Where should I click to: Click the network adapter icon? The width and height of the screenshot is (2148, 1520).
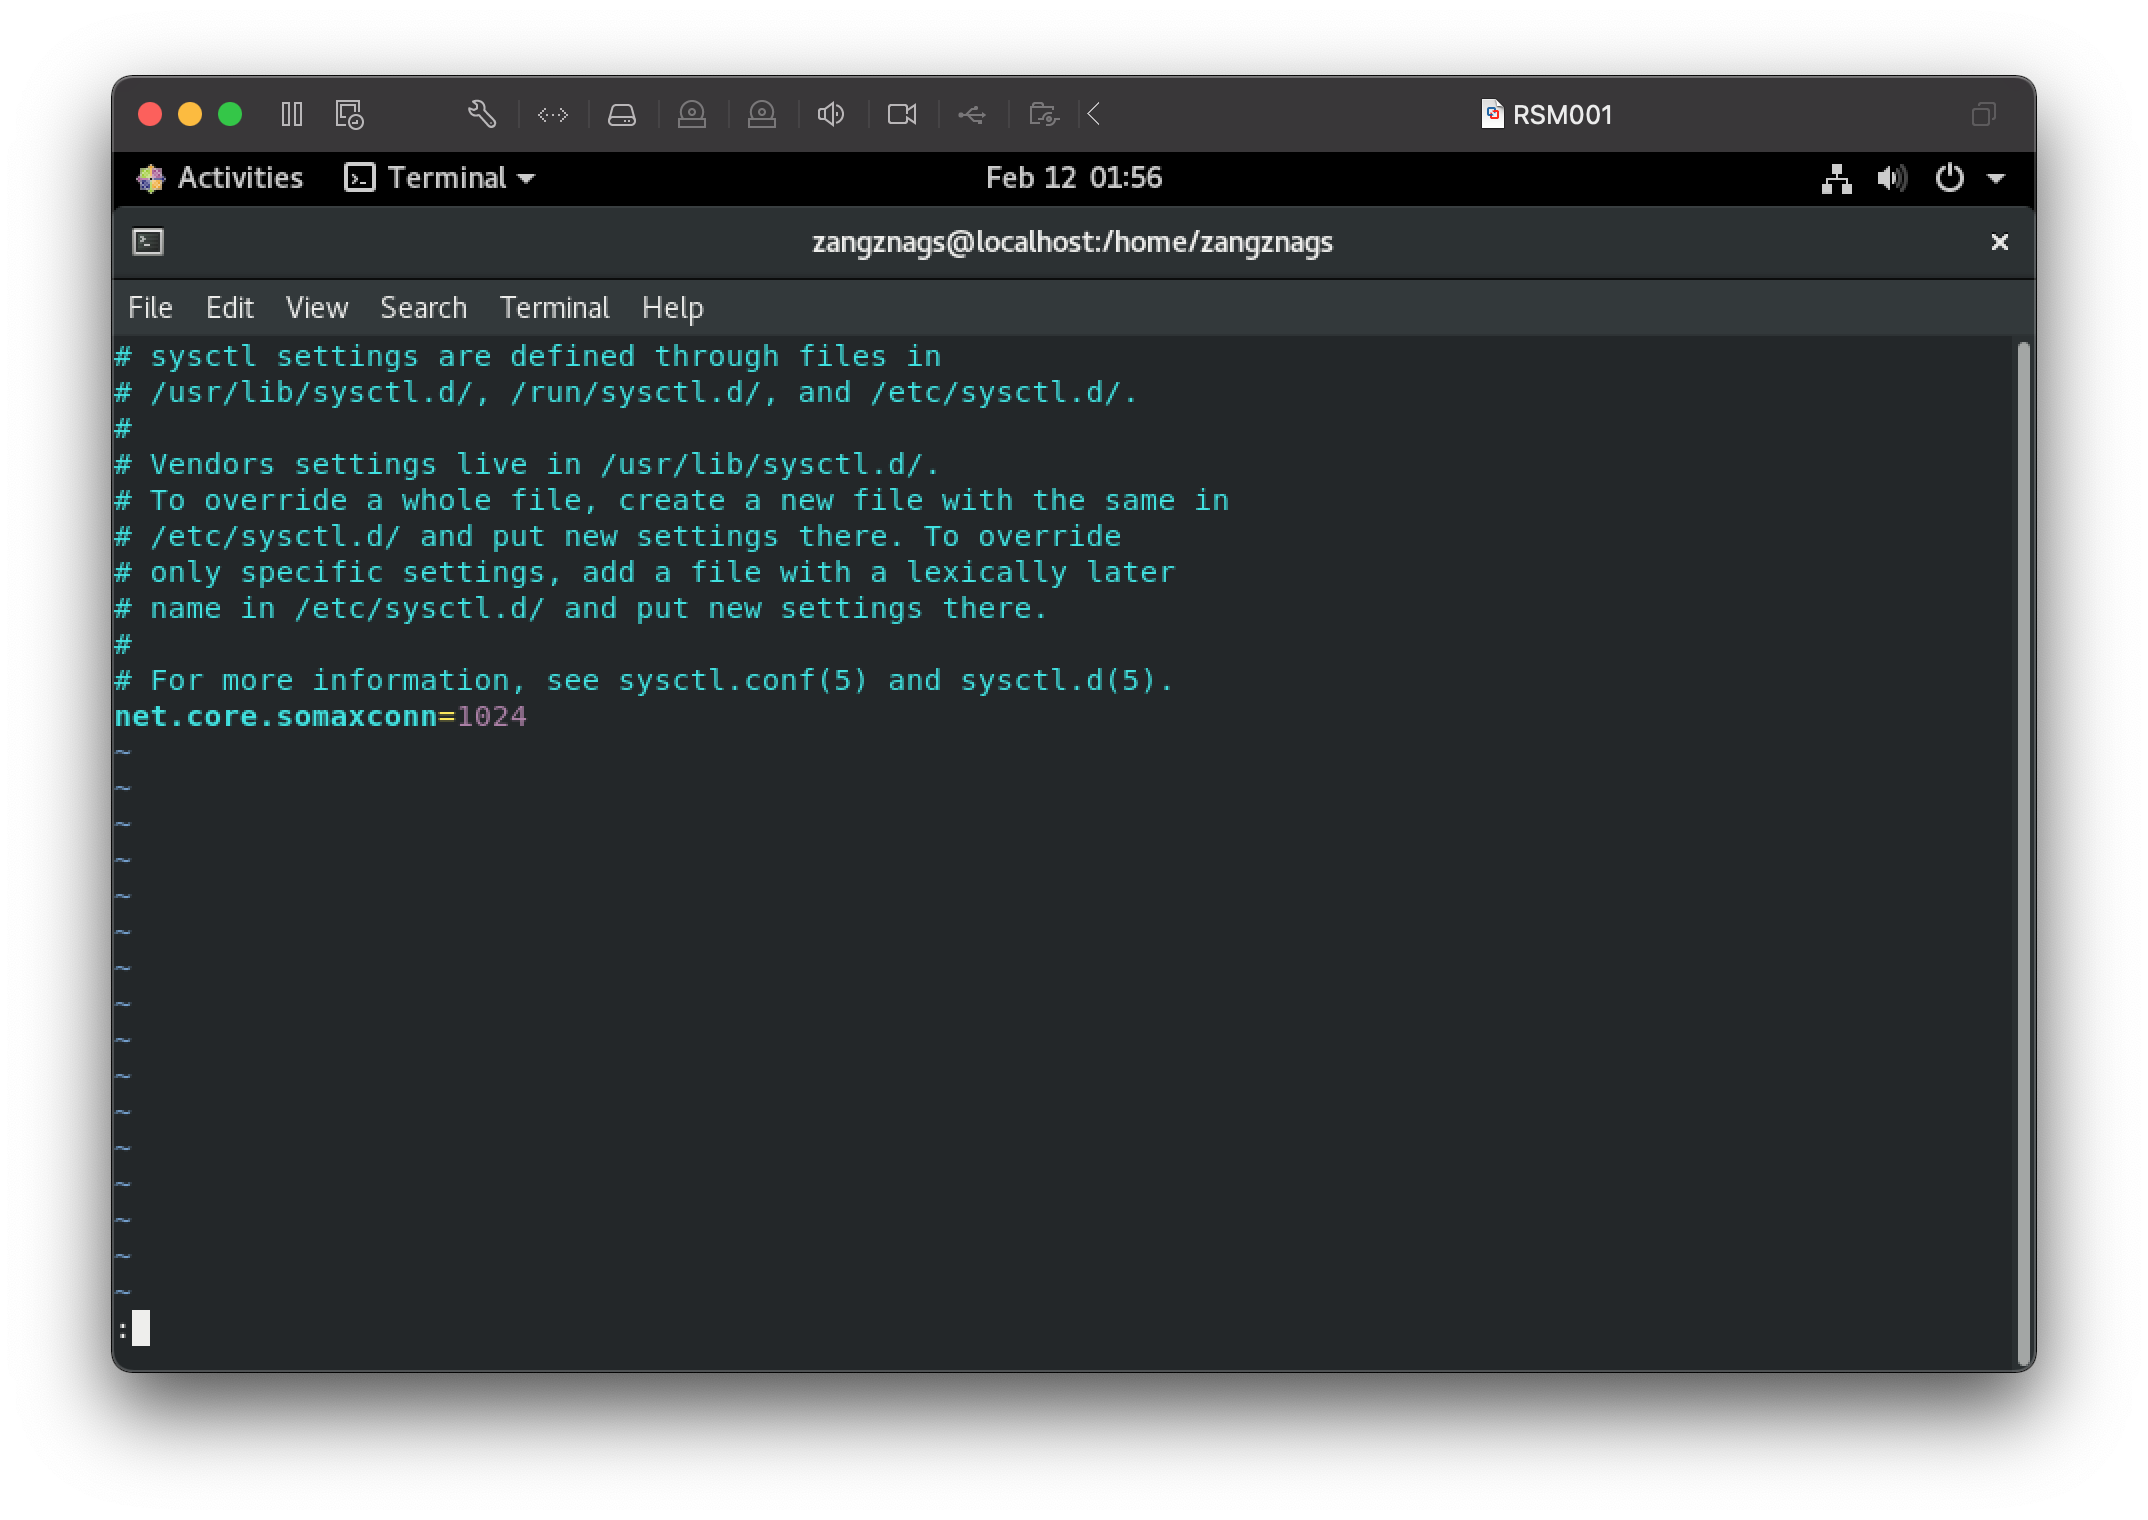[x=553, y=115]
